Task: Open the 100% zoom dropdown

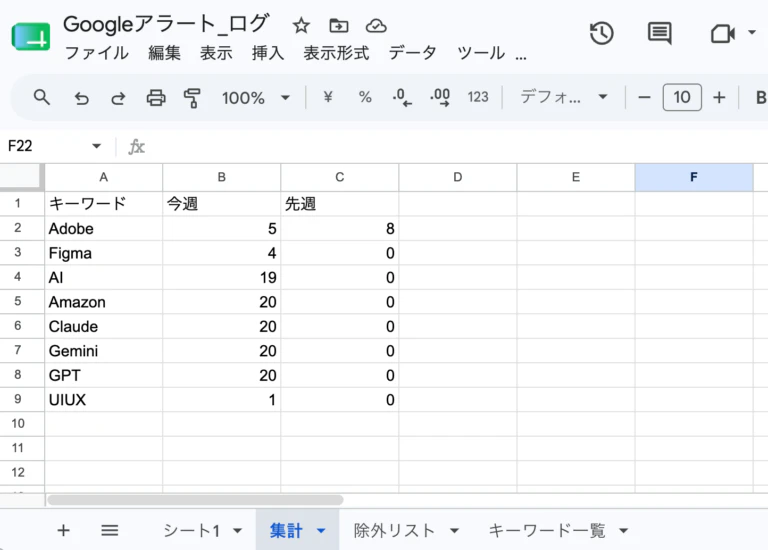Action: (x=256, y=98)
